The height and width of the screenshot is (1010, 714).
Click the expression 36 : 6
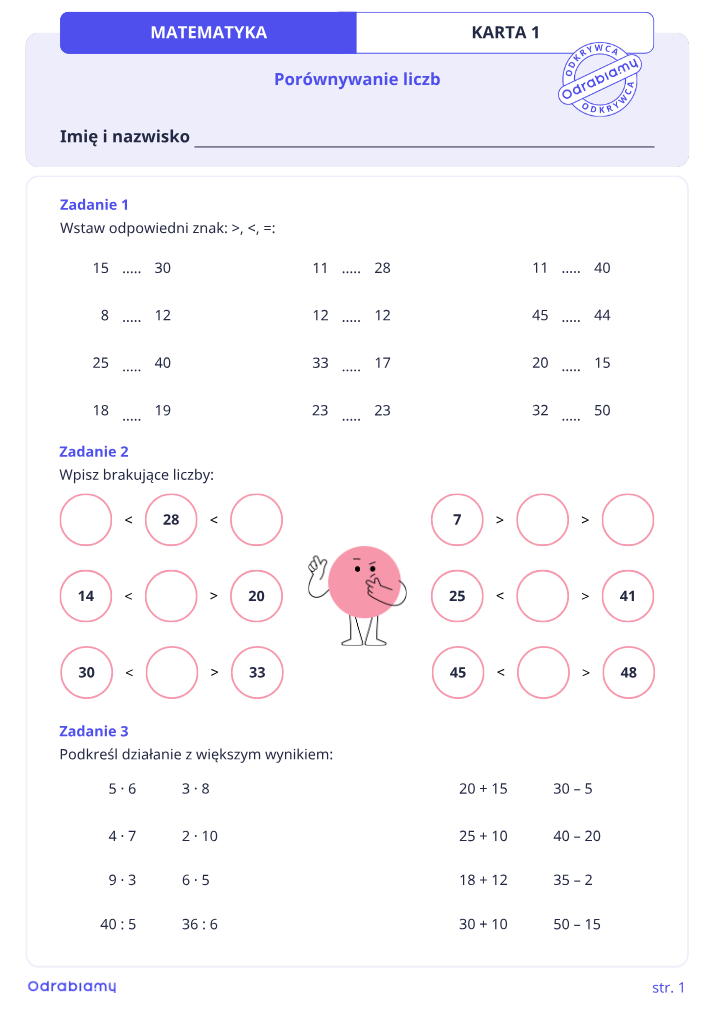[200, 924]
